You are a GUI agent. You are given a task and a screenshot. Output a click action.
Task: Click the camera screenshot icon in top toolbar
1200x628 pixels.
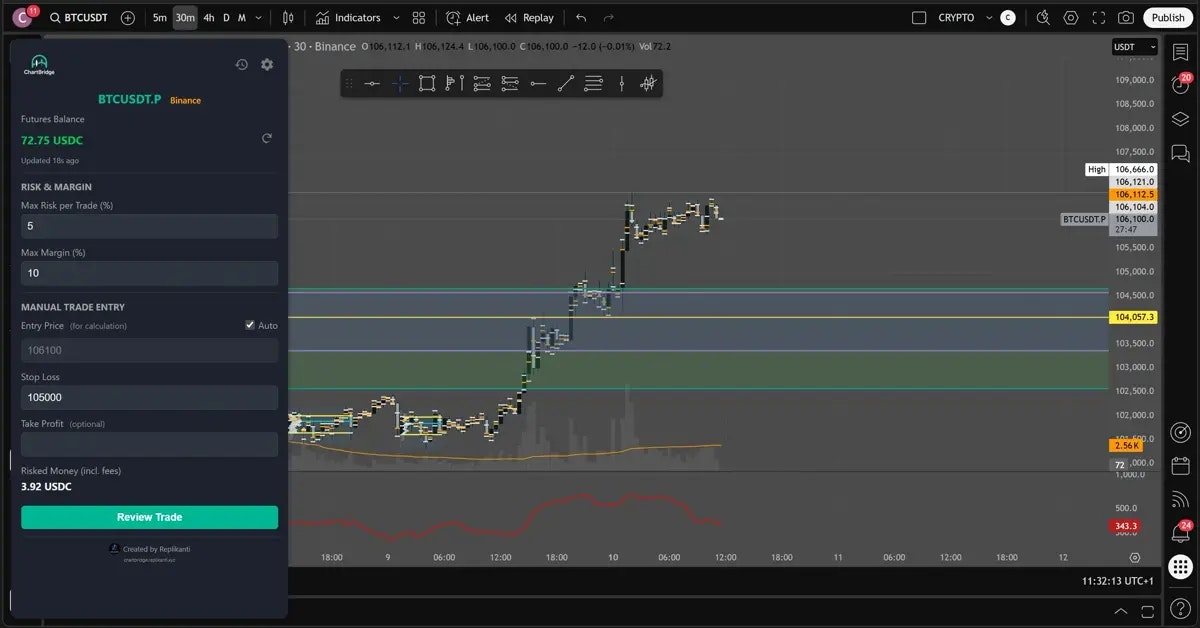1127,17
